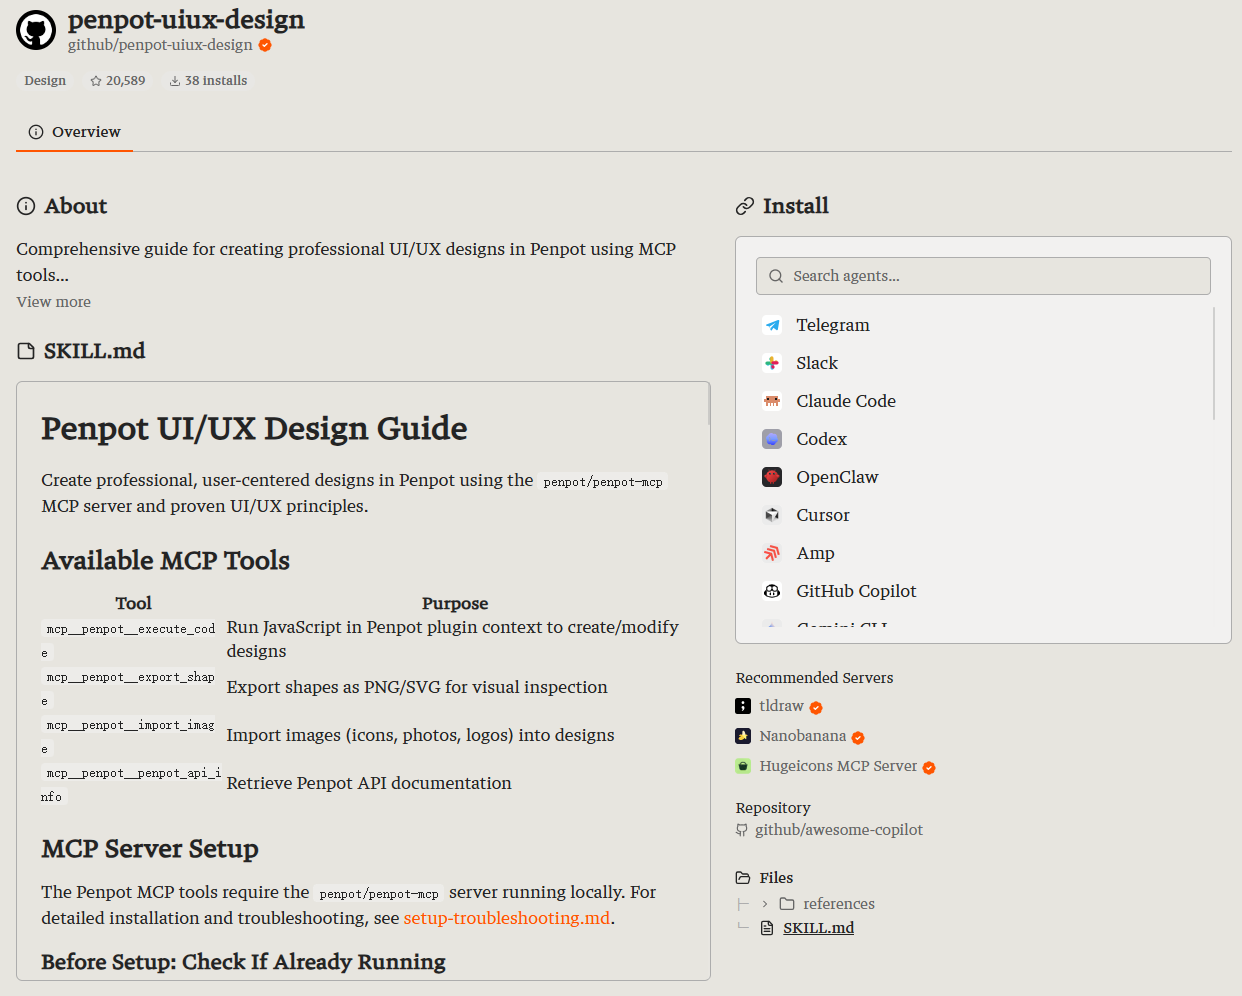Open the github/awesome-copilot repository link
The height and width of the screenshot is (996, 1242).
click(839, 830)
